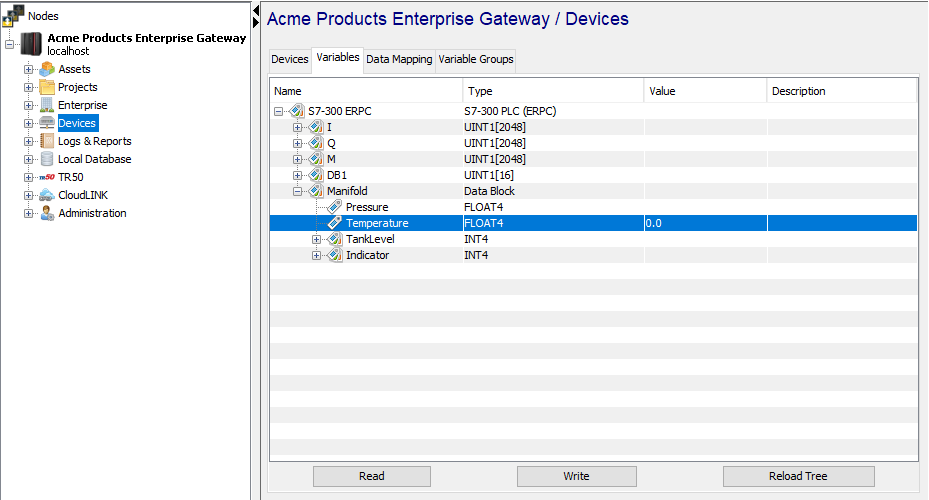Expand the I variable array

(297, 127)
